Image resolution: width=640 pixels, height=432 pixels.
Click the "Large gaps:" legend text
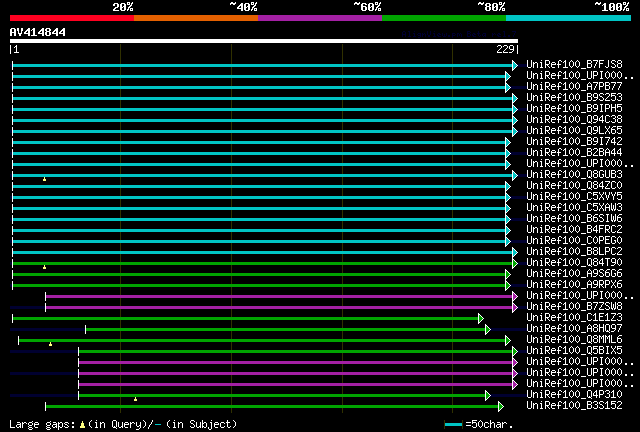[42, 425]
